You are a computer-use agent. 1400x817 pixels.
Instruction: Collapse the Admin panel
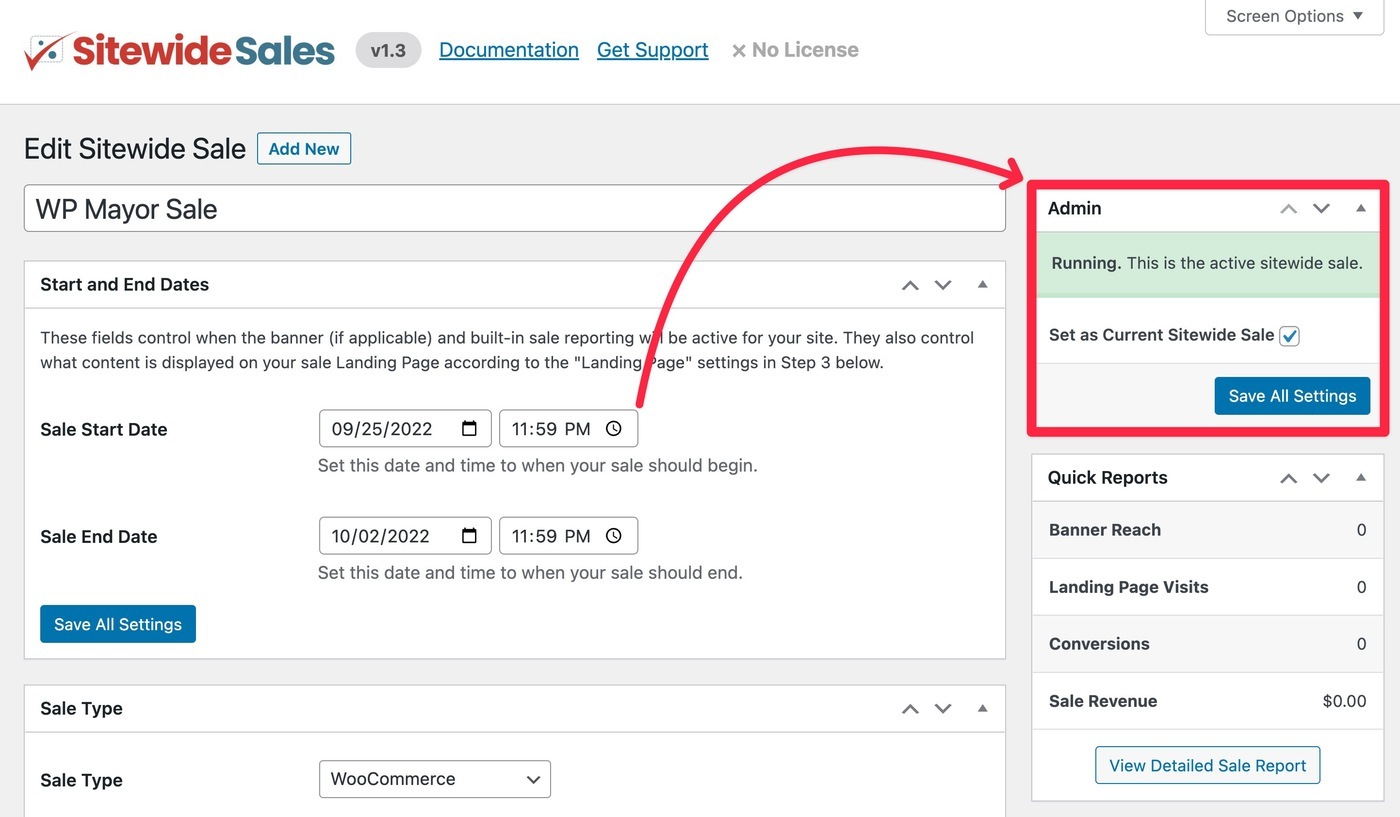(x=1361, y=208)
